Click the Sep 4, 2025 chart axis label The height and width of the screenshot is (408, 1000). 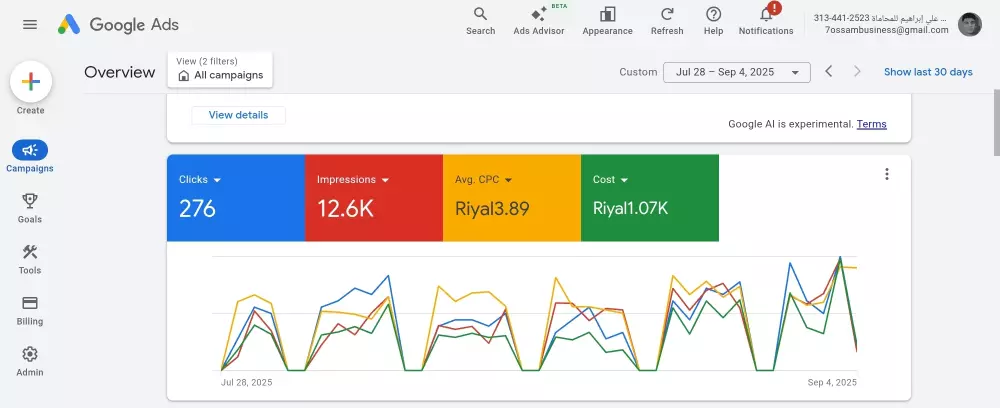click(x=832, y=382)
